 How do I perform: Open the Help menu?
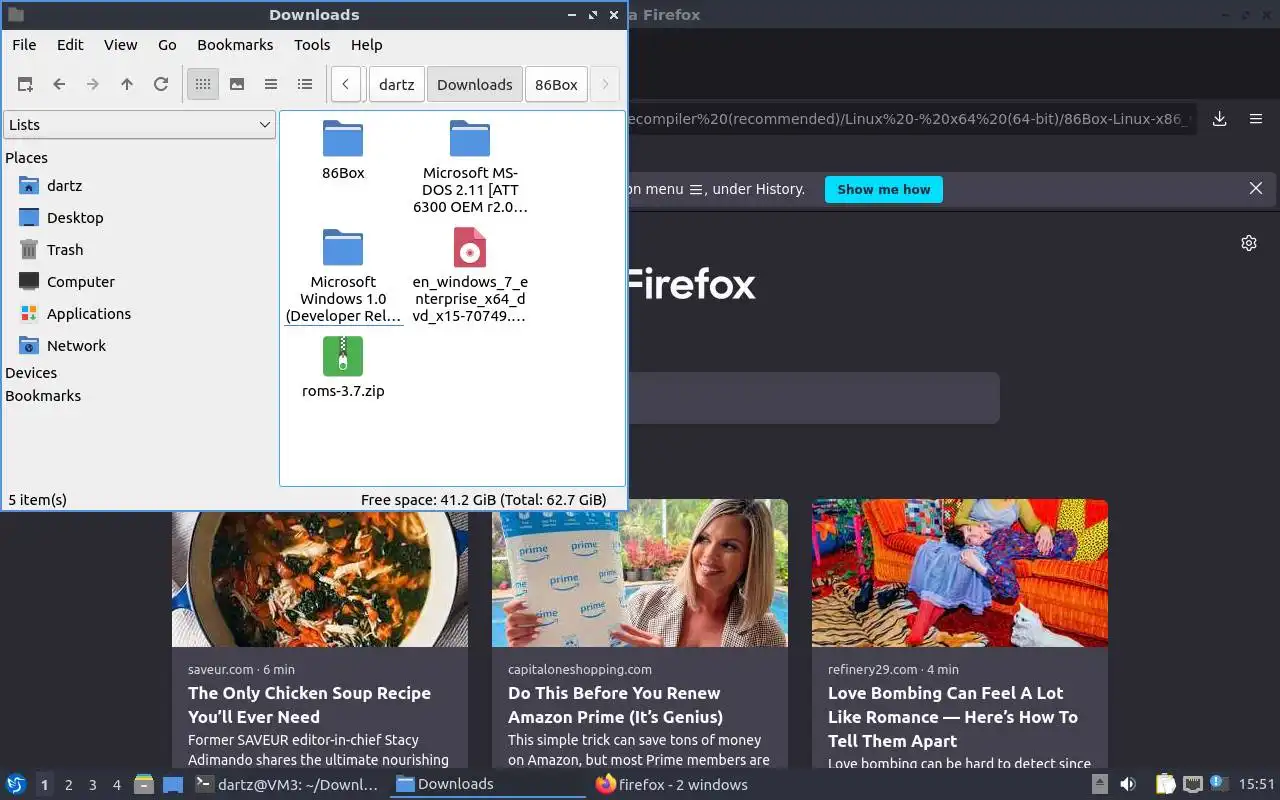367,45
